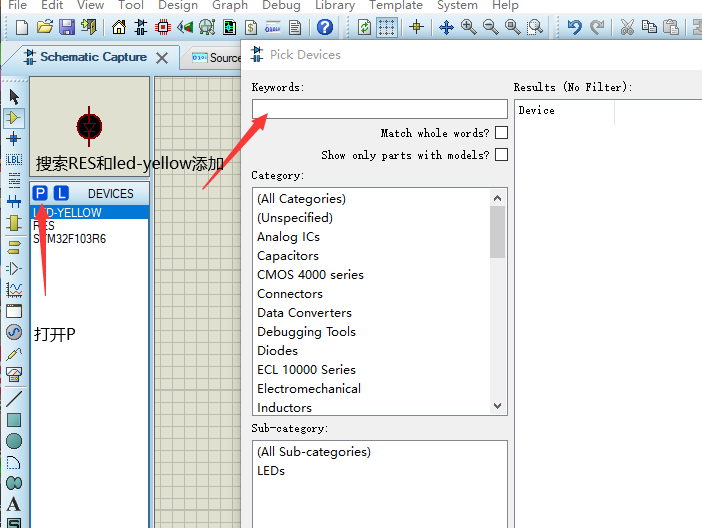This screenshot has height=528, width=702.
Task: Create a new project from toolbar
Action: pos(22,27)
